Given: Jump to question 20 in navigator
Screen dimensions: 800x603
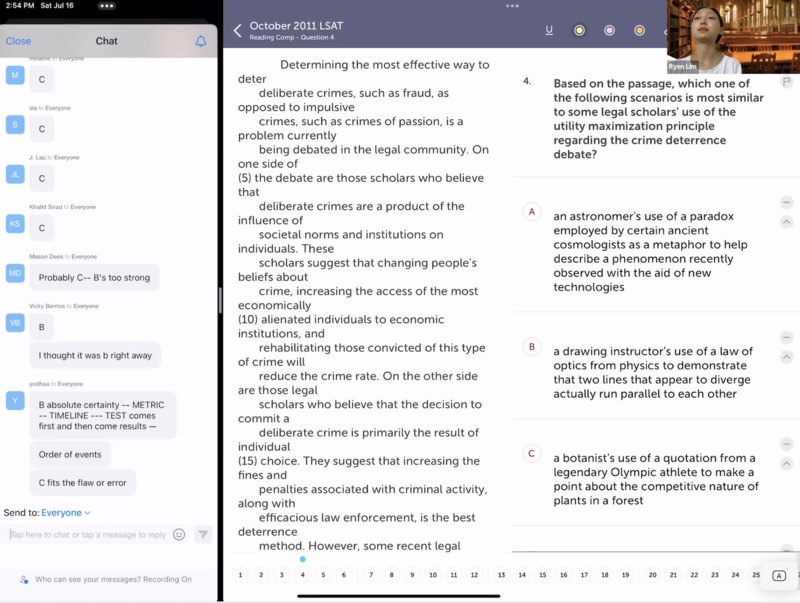Looking at the screenshot, I should [652, 575].
